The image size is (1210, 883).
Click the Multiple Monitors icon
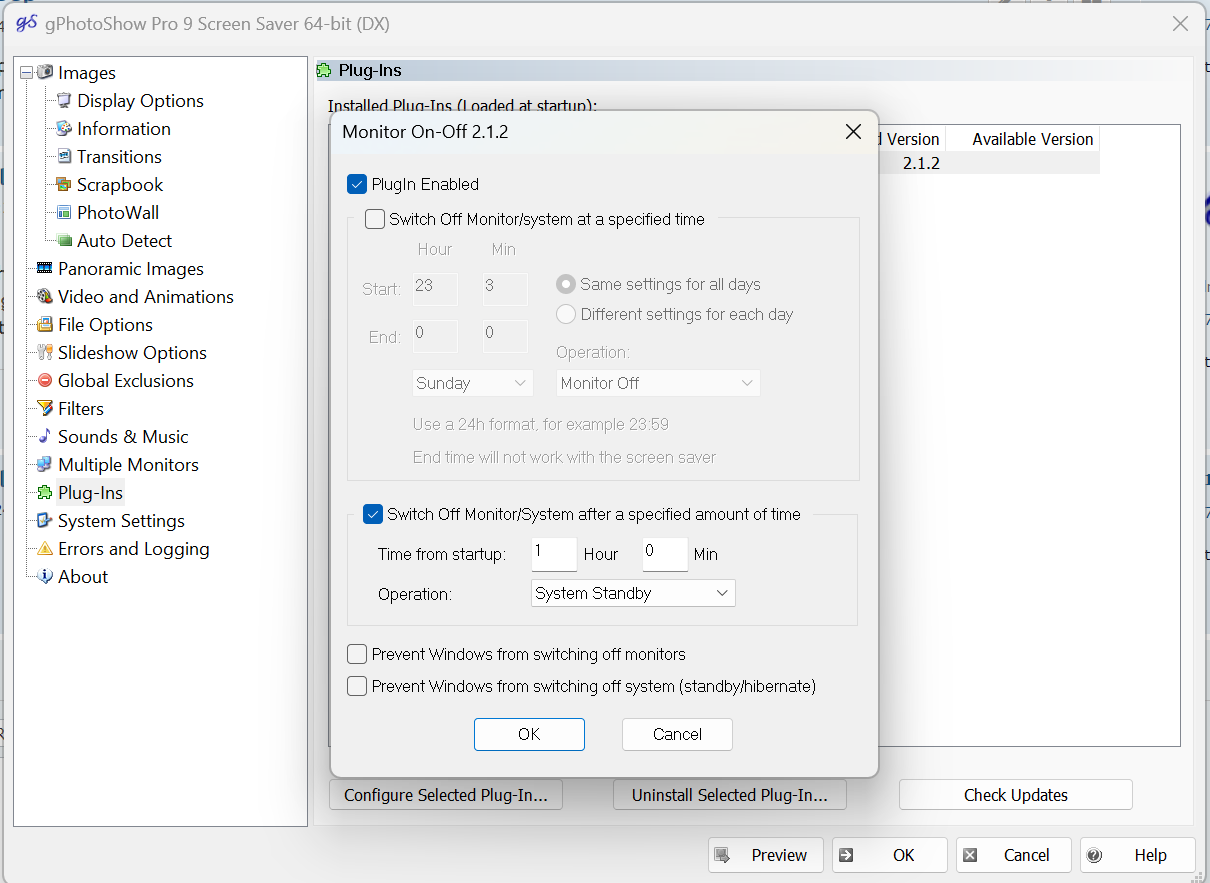coord(44,464)
